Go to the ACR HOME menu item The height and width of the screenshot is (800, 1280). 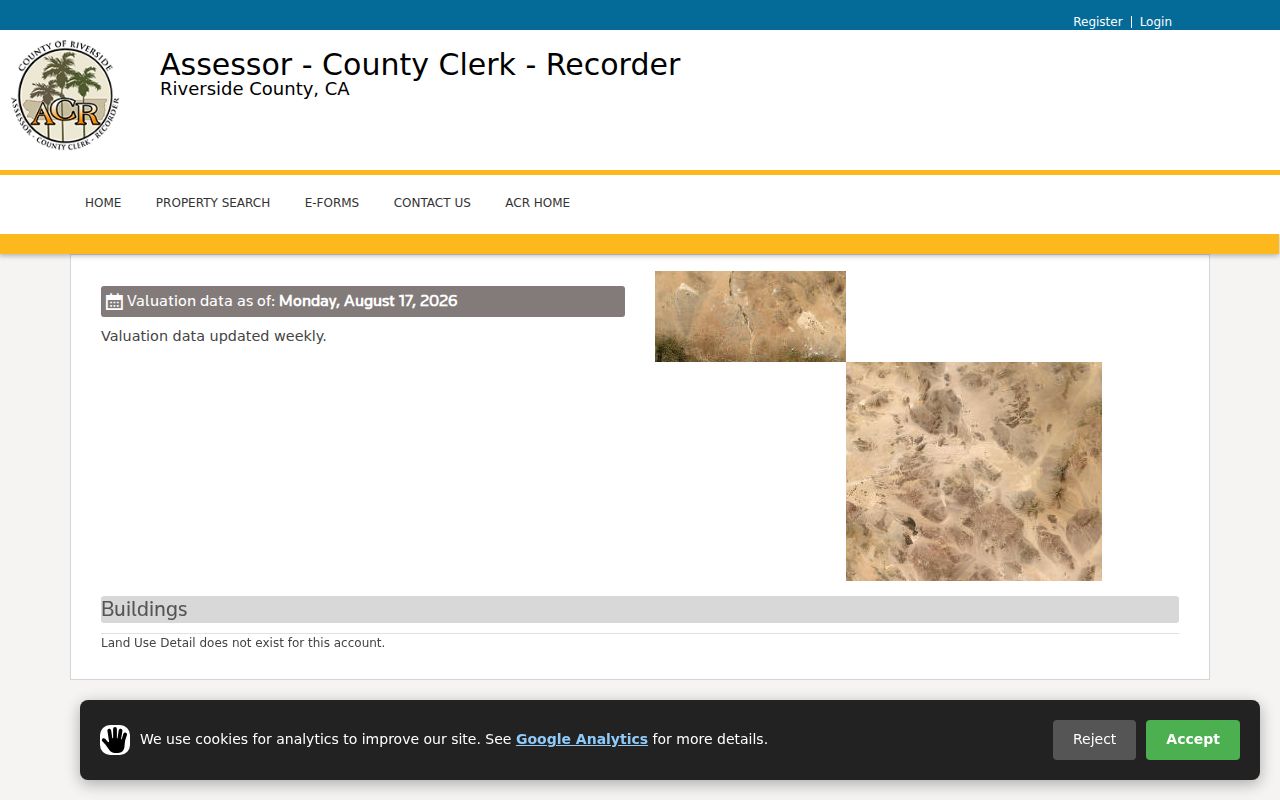[x=537, y=202]
